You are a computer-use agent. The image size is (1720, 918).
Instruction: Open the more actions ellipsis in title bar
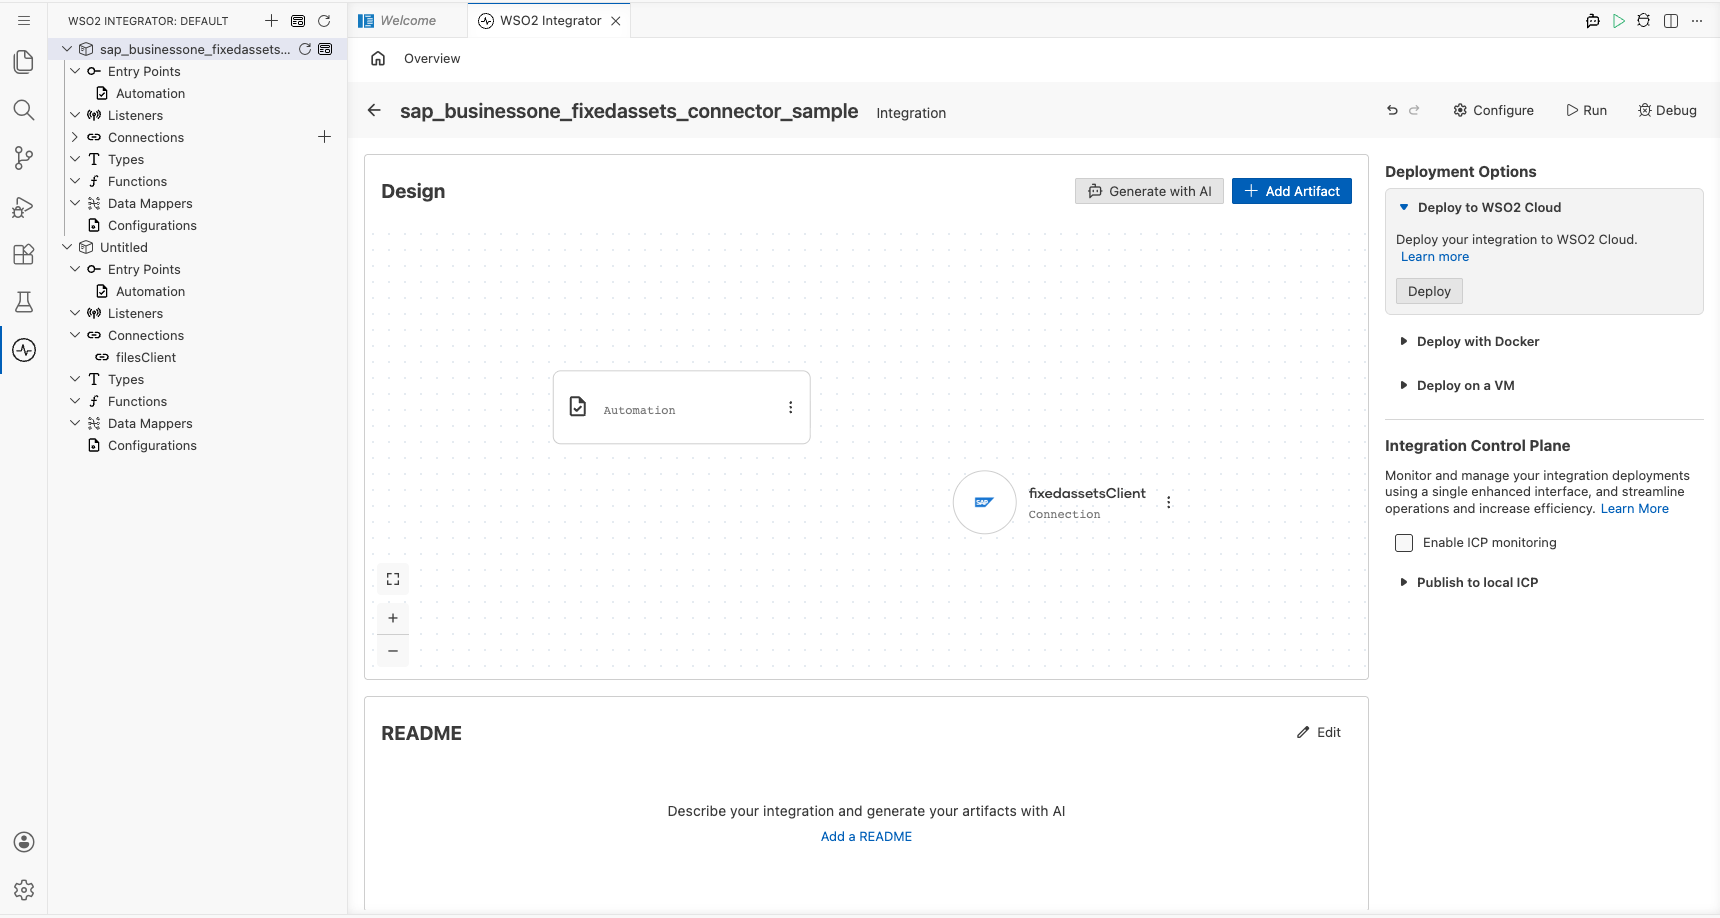click(1697, 21)
